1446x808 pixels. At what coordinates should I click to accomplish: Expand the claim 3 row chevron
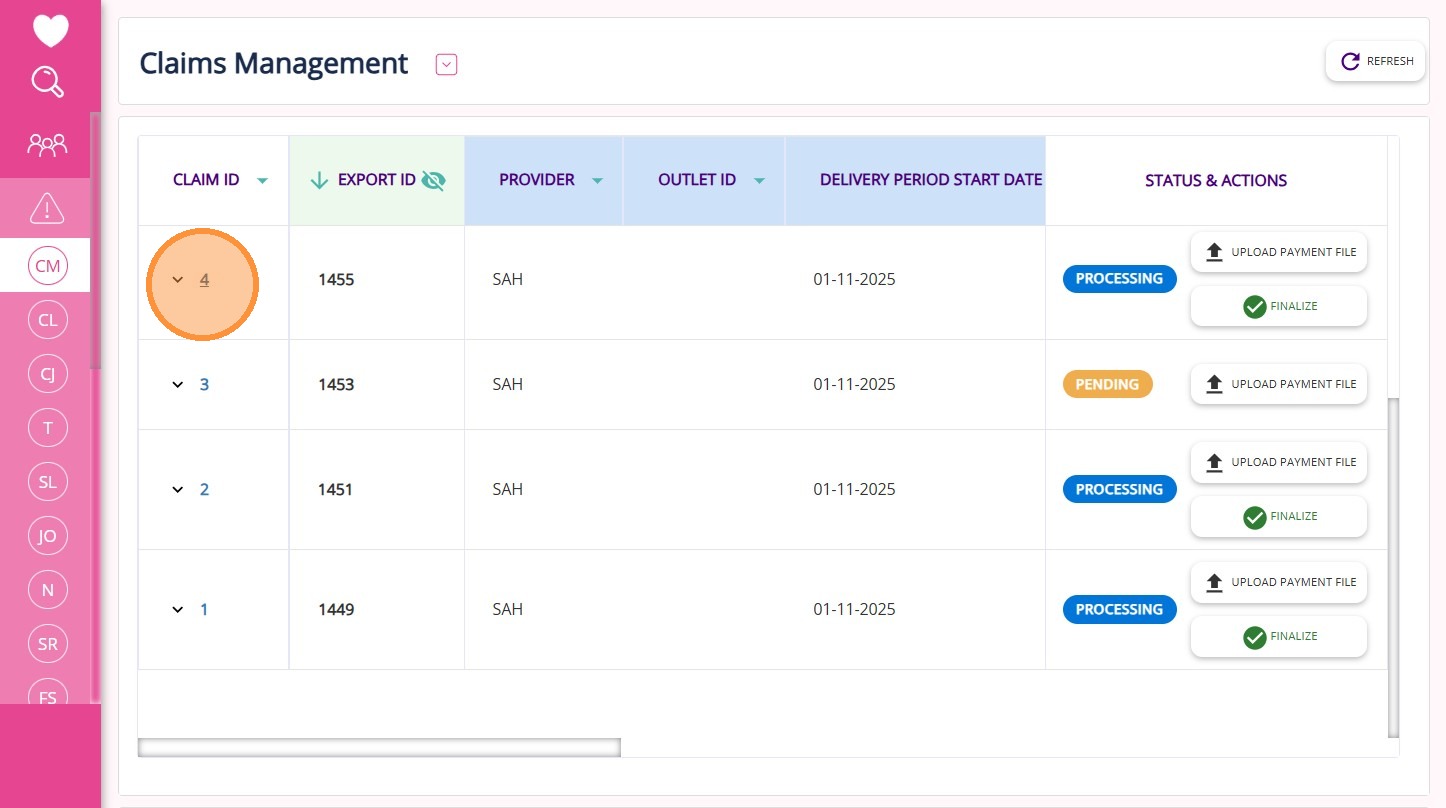[x=178, y=384]
